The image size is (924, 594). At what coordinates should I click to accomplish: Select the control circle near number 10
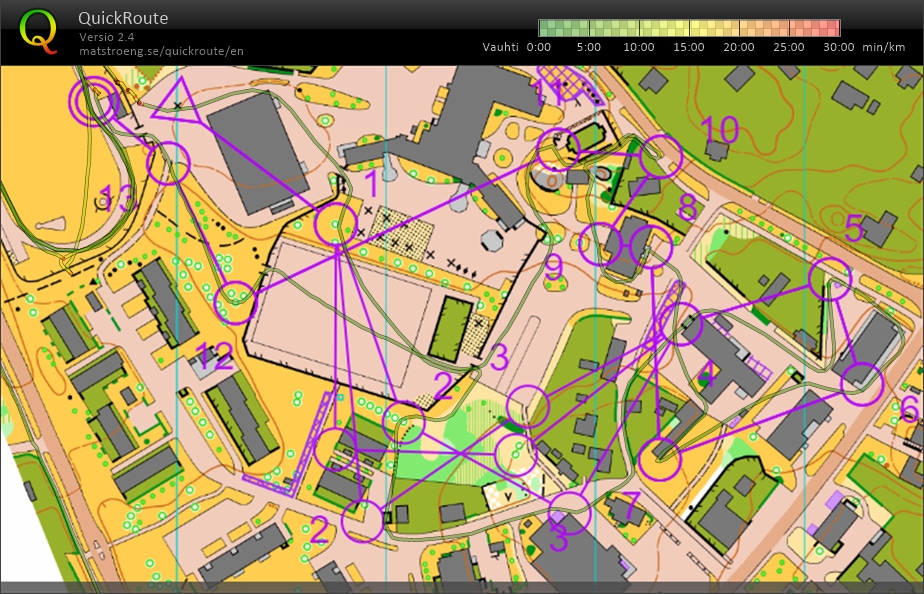pyautogui.click(x=661, y=155)
